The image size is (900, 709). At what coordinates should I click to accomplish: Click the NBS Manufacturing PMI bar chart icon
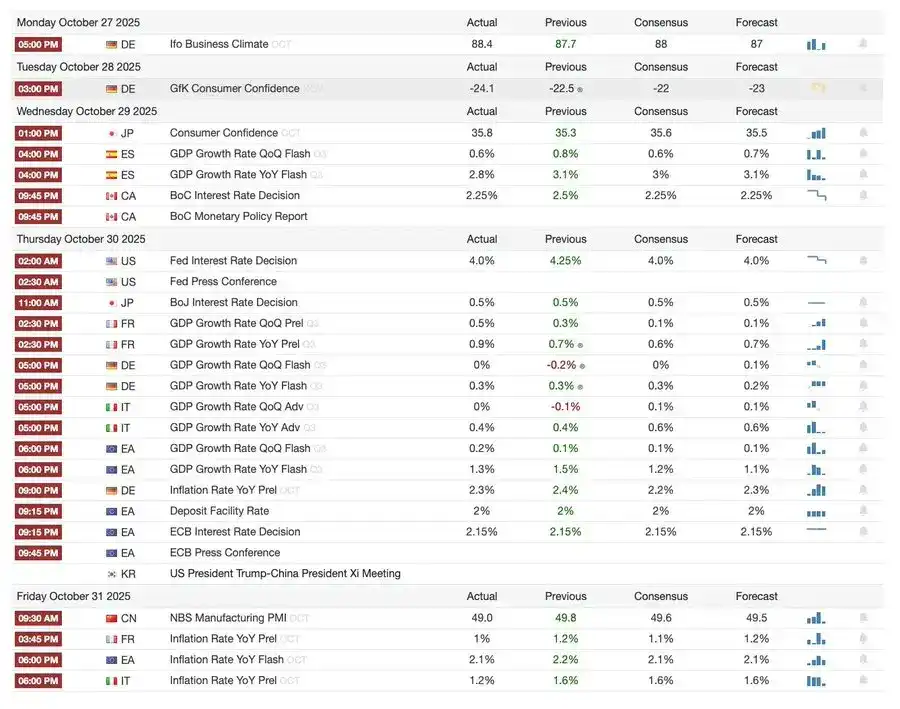tap(817, 618)
